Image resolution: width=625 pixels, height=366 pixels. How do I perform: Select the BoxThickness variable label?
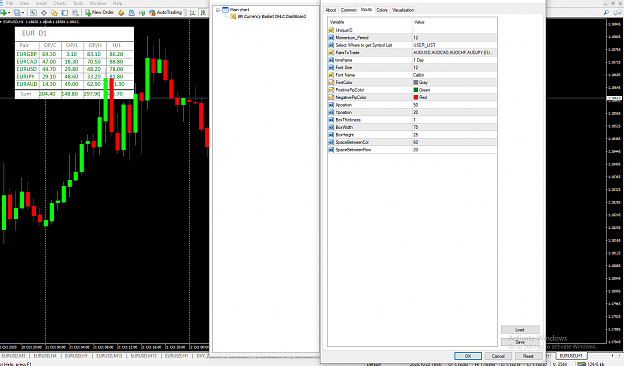[348, 120]
